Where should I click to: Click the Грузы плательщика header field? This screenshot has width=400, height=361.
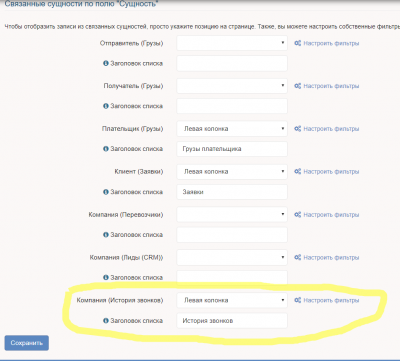(x=232, y=149)
